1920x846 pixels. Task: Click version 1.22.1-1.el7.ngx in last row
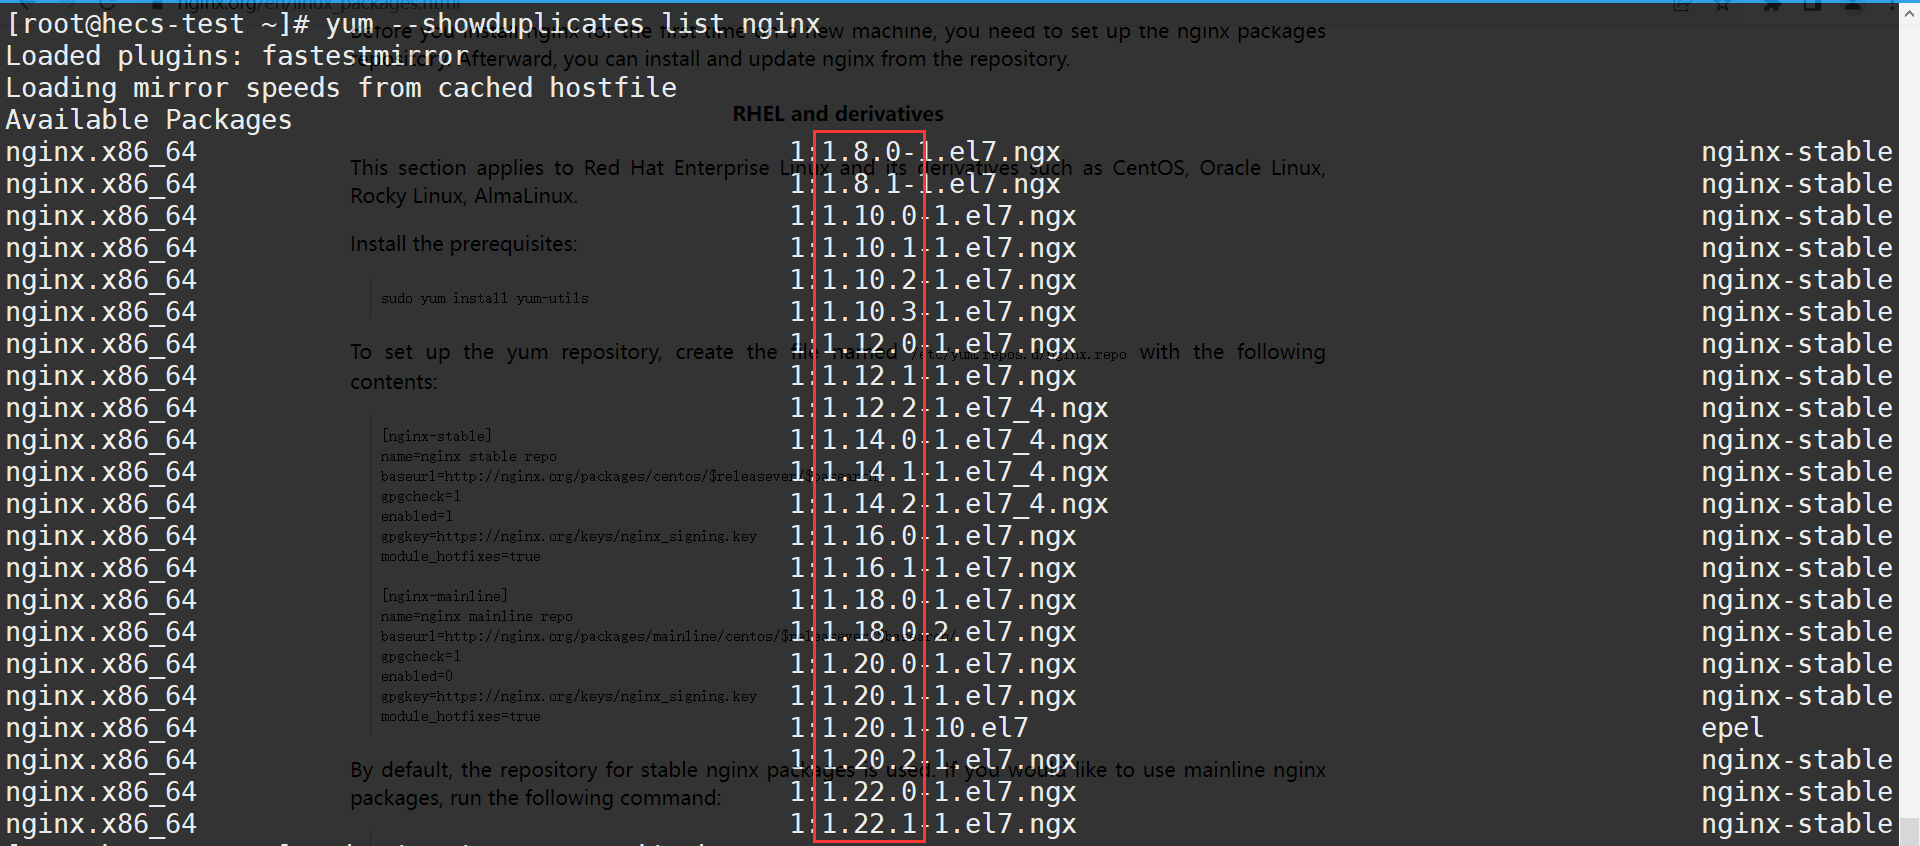pos(932,824)
